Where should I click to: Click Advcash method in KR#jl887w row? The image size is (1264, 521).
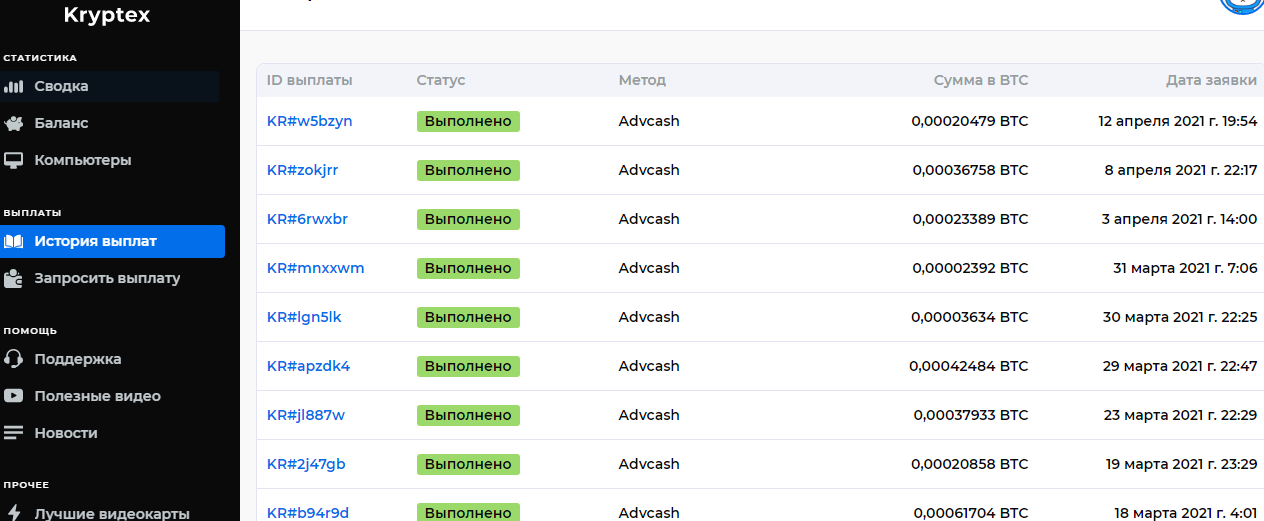pyautogui.click(x=649, y=415)
